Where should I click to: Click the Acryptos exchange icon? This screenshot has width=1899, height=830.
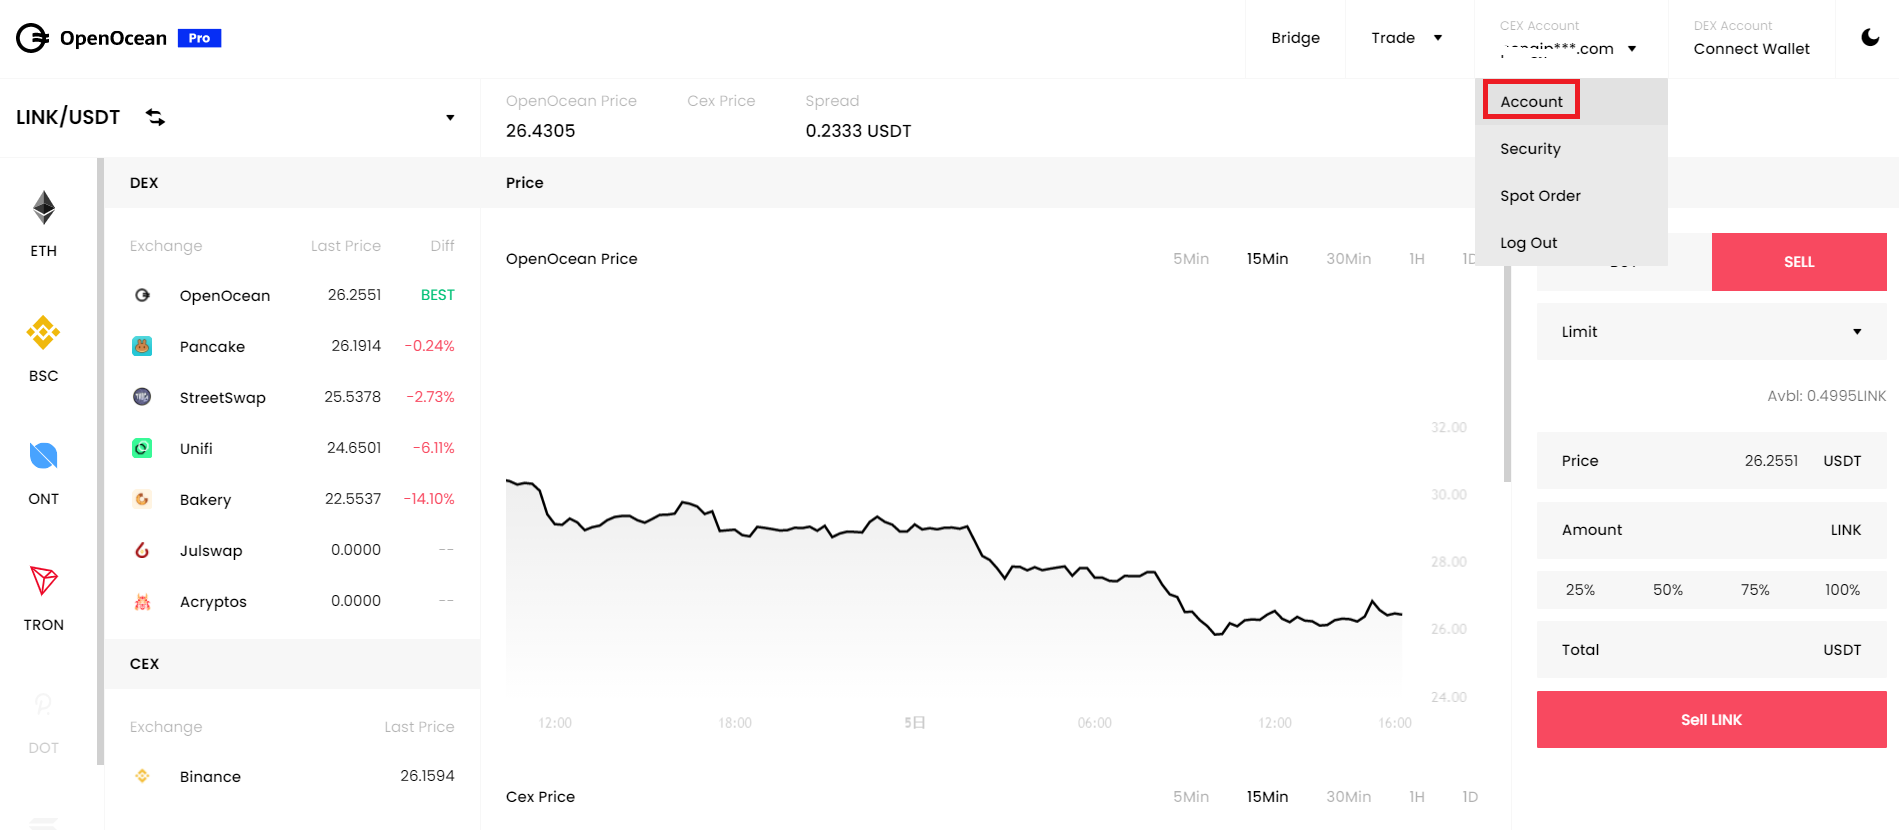pyautogui.click(x=142, y=601)
